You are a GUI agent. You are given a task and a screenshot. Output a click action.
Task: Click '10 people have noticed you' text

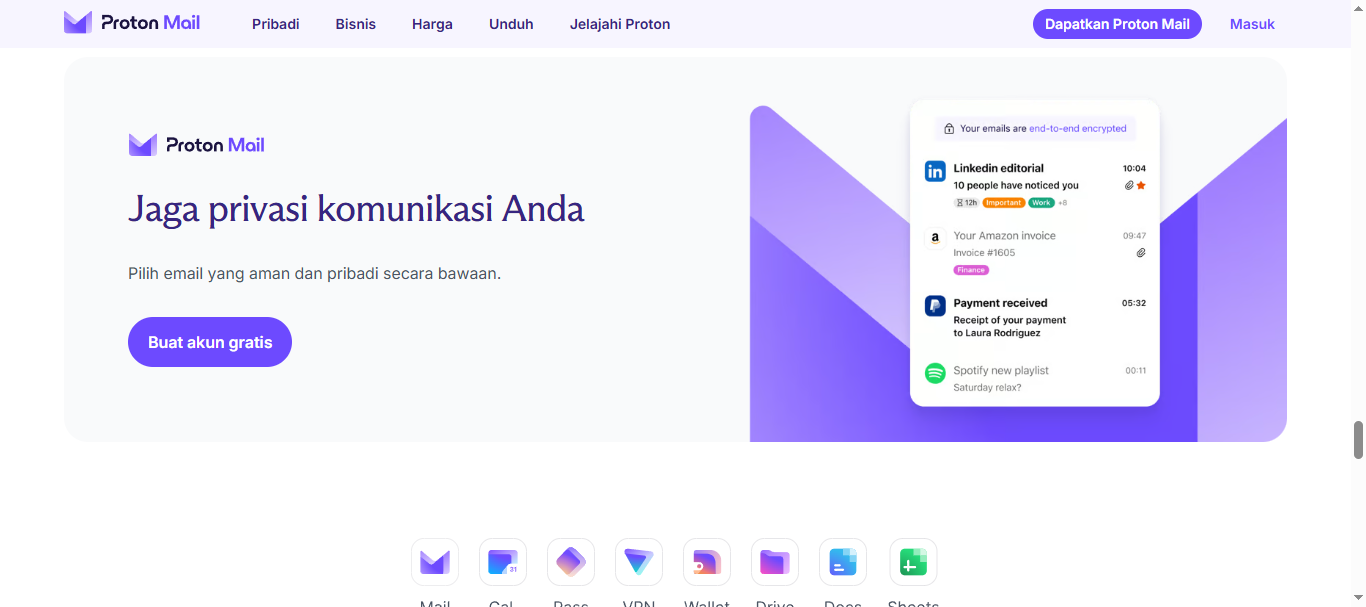pyautogui.click(x=1016, y=185)
